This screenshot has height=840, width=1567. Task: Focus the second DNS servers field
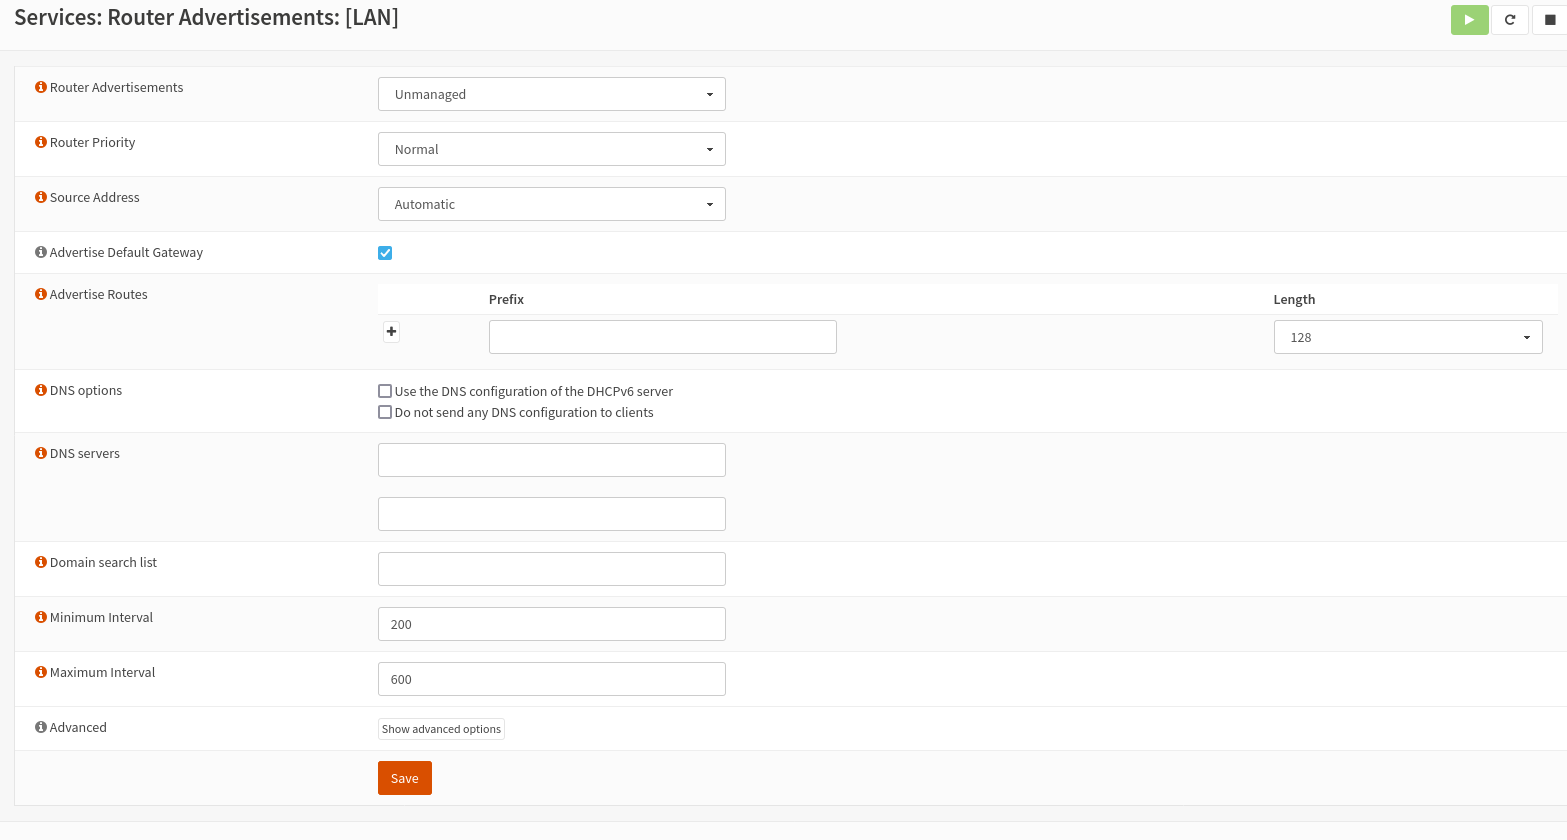(x=552, y=514)
